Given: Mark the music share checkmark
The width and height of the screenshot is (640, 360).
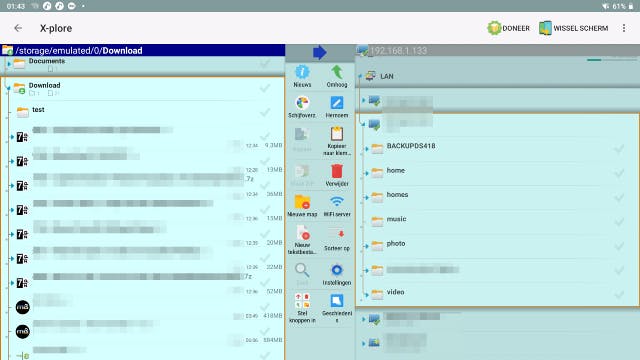Looking at the screenshot, I should pos(619,222).
